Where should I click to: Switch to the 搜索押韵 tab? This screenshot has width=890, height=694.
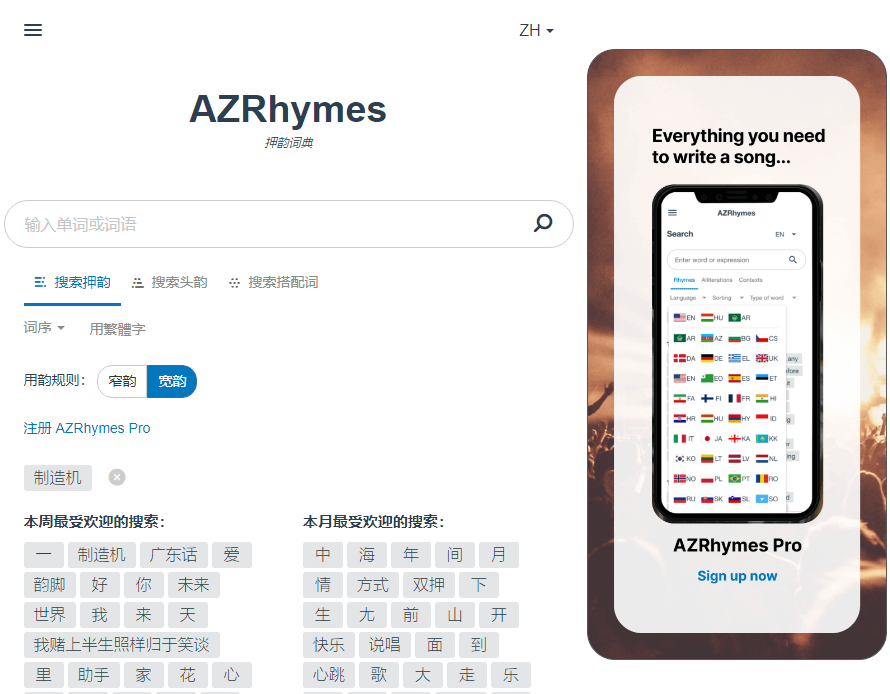tap(72, 283)
